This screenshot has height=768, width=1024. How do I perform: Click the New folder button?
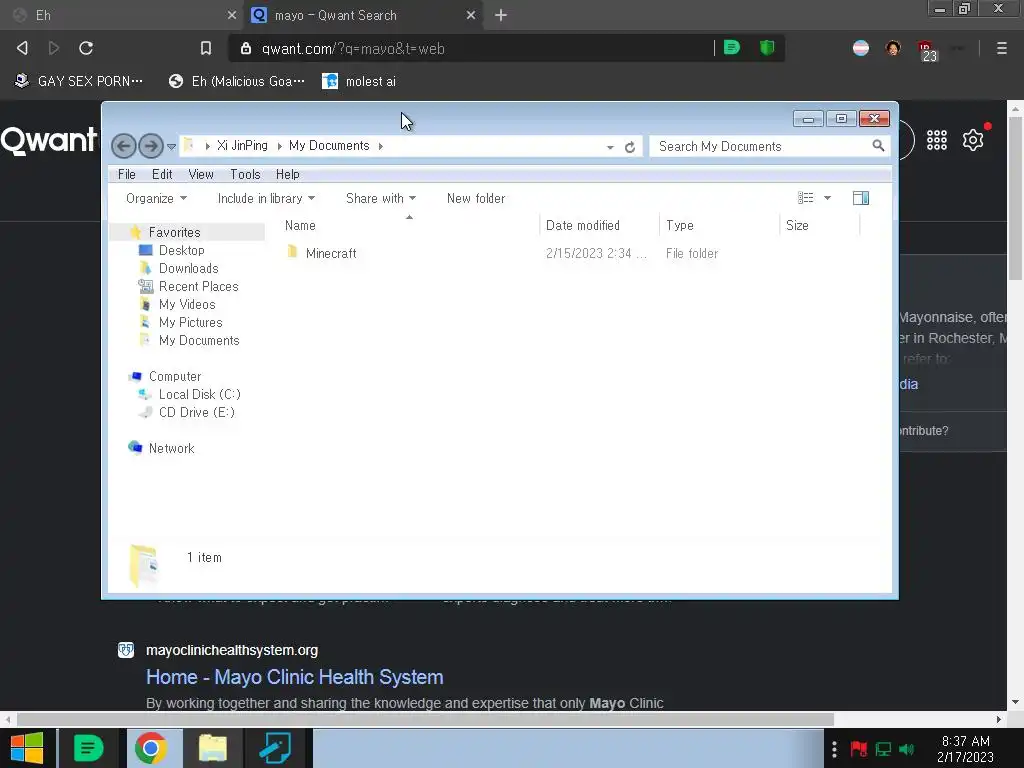pyautogui.click(x=476, y=199)
